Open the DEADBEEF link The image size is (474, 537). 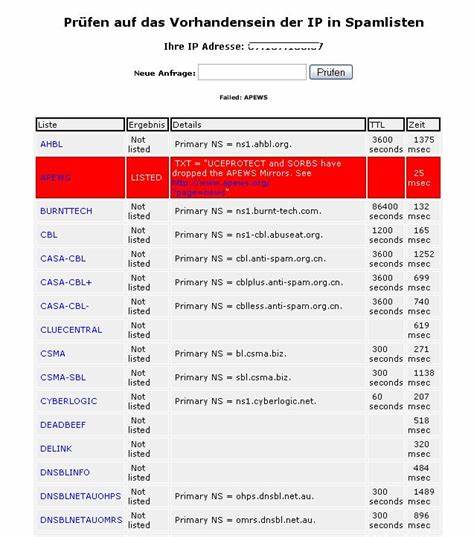pos(63,425)
